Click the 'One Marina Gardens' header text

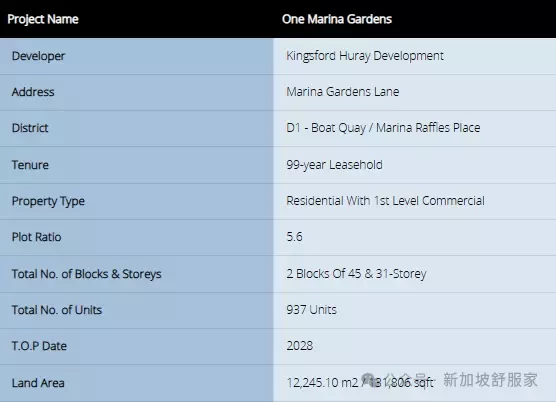click(337, 19)
